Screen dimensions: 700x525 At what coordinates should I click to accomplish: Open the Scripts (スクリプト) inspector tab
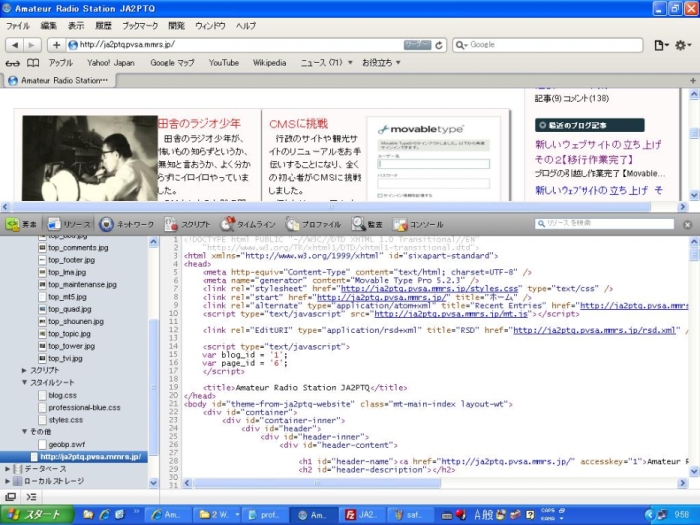click(x=187, y=224)
